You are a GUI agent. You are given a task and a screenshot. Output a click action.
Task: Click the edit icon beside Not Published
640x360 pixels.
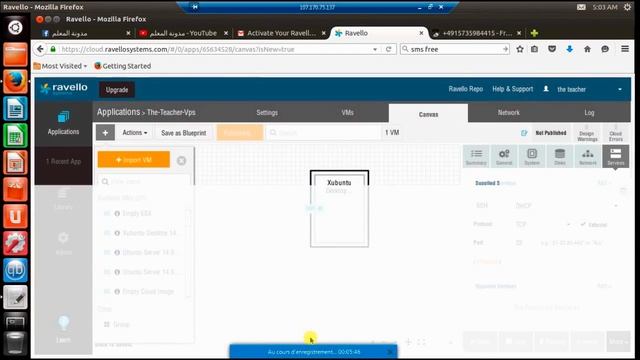point(524,133)
